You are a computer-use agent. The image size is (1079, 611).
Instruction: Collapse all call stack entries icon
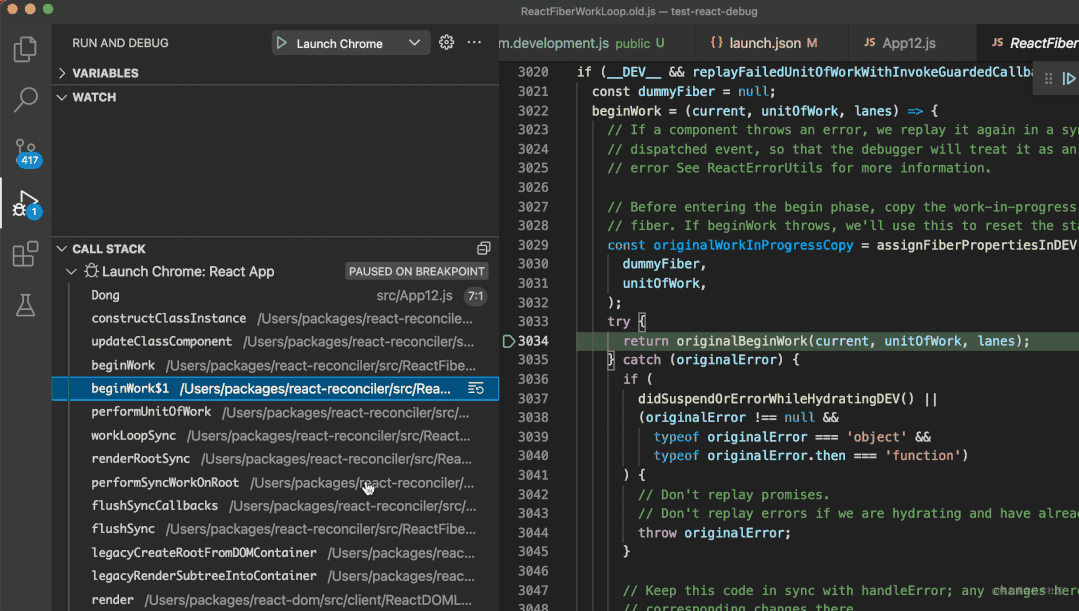(484, 248)
